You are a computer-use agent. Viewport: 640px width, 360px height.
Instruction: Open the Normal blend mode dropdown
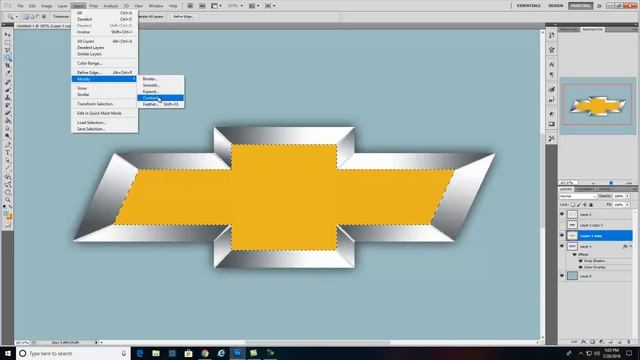pos(578,196)
